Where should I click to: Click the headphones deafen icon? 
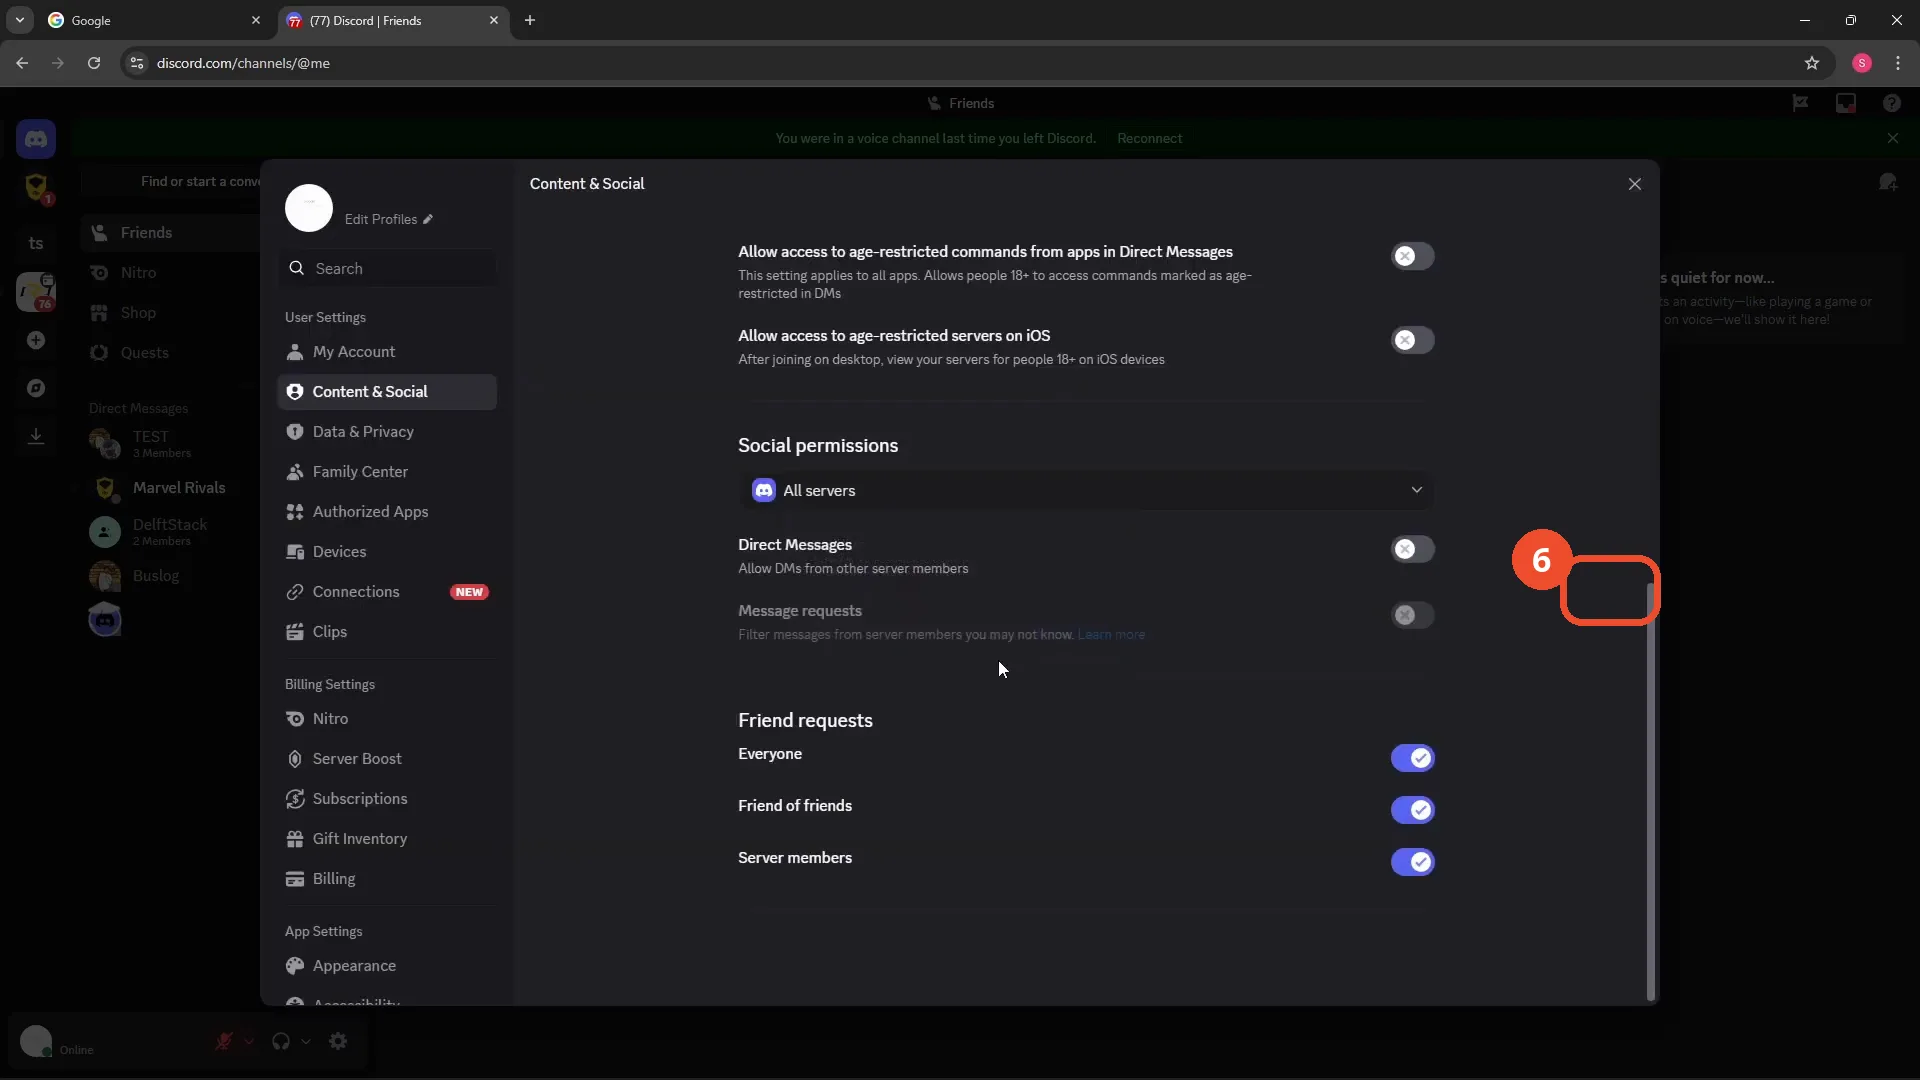pos(281,1041)
